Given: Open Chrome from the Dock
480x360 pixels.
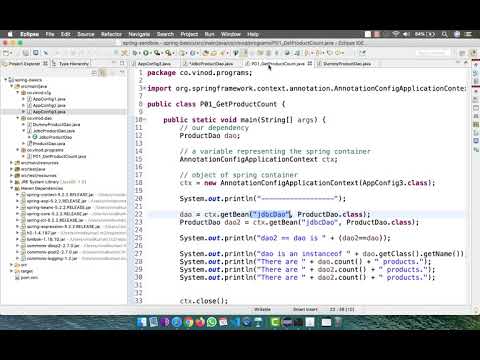Looking at the screenshot, I should 189,322.
